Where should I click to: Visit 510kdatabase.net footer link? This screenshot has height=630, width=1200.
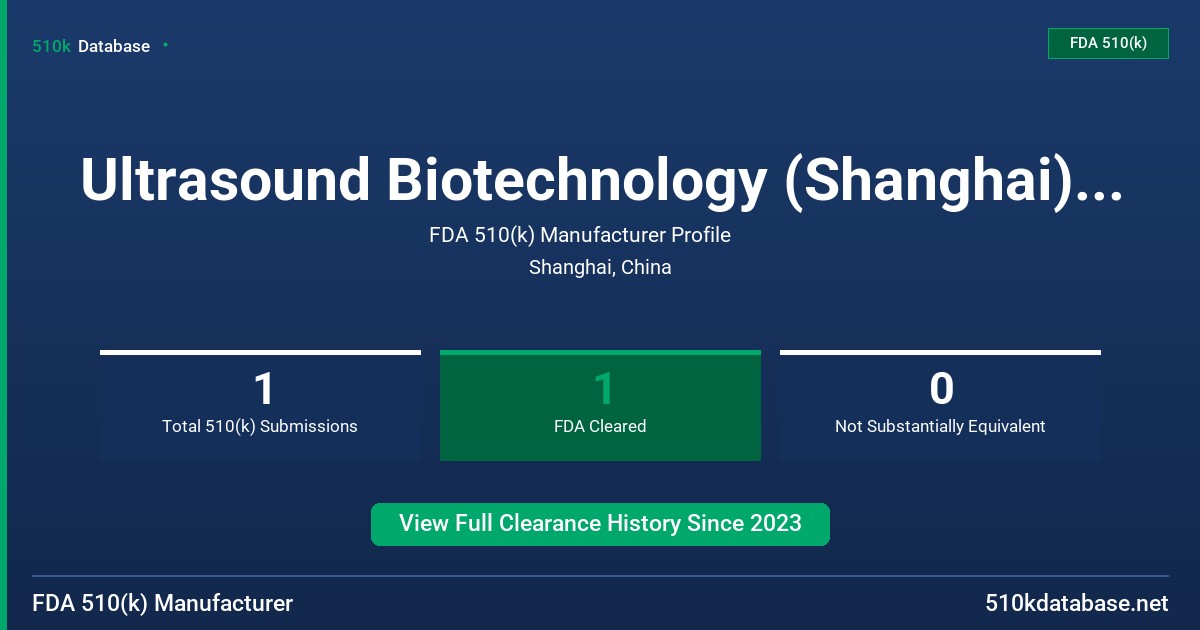click(x=1076, y=603)
